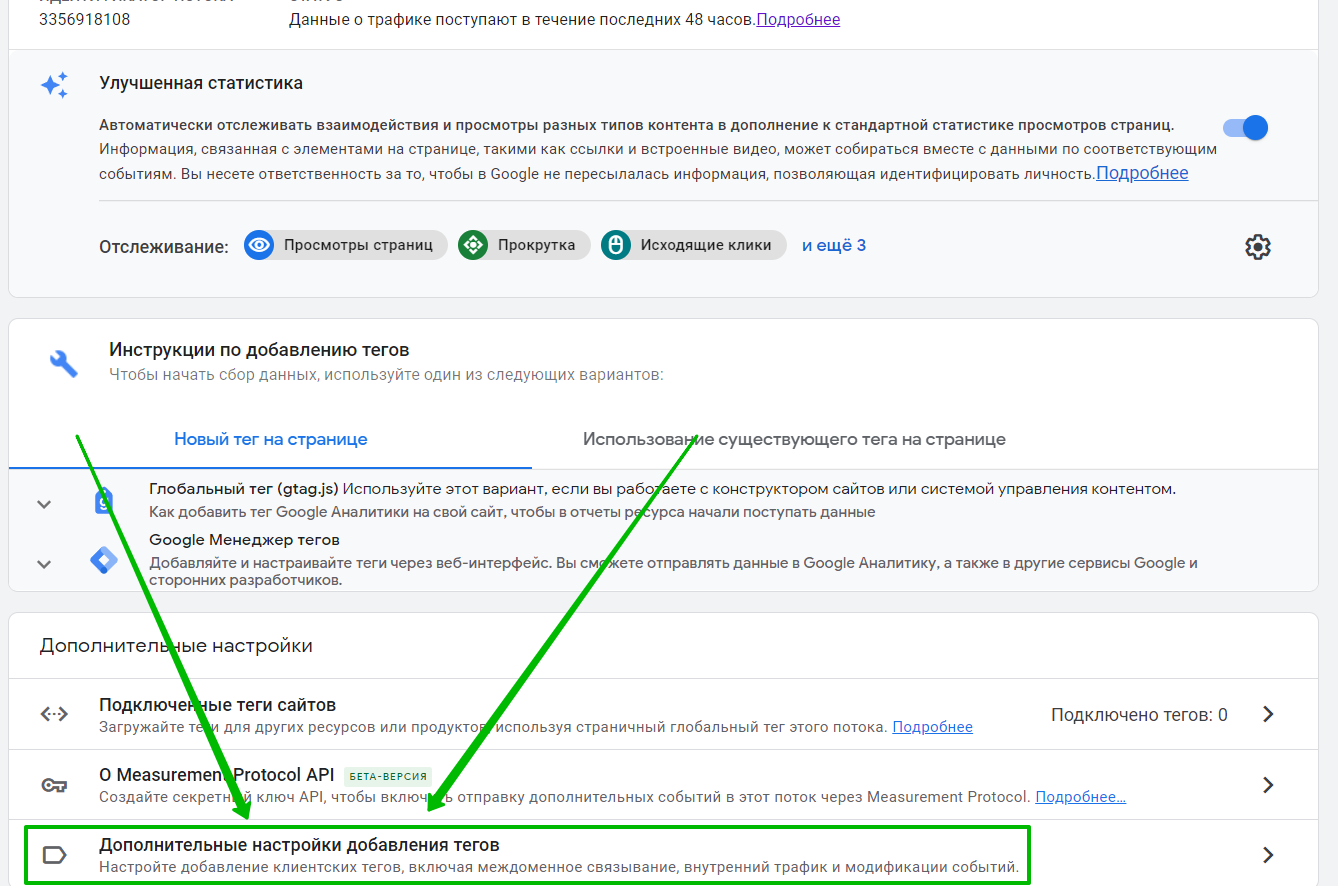The width and height of the screenshot is (1338, 886).
Task: Open Подключенные теги сайтов via chevron arrow
Action: coord(1268,714)
